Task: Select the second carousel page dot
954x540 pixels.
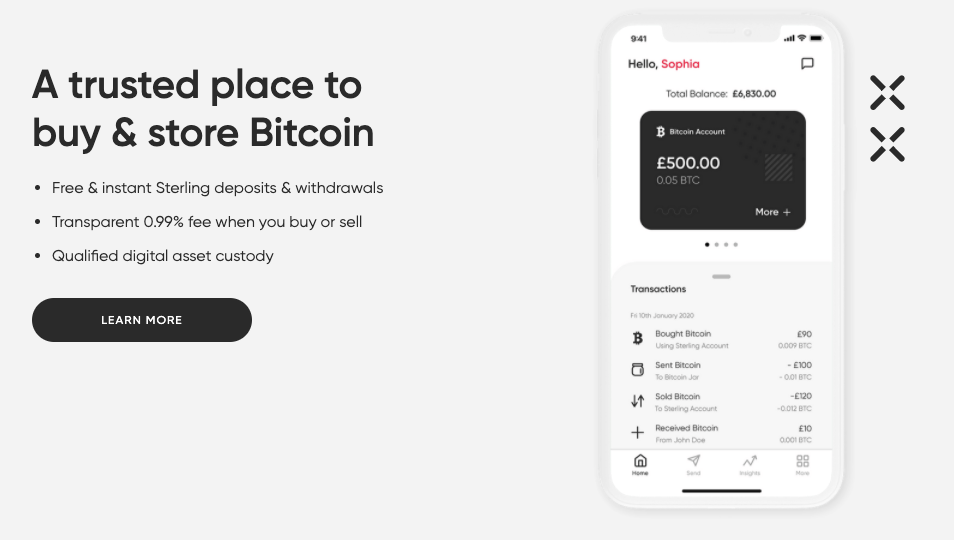Action: tap(717, 244)
